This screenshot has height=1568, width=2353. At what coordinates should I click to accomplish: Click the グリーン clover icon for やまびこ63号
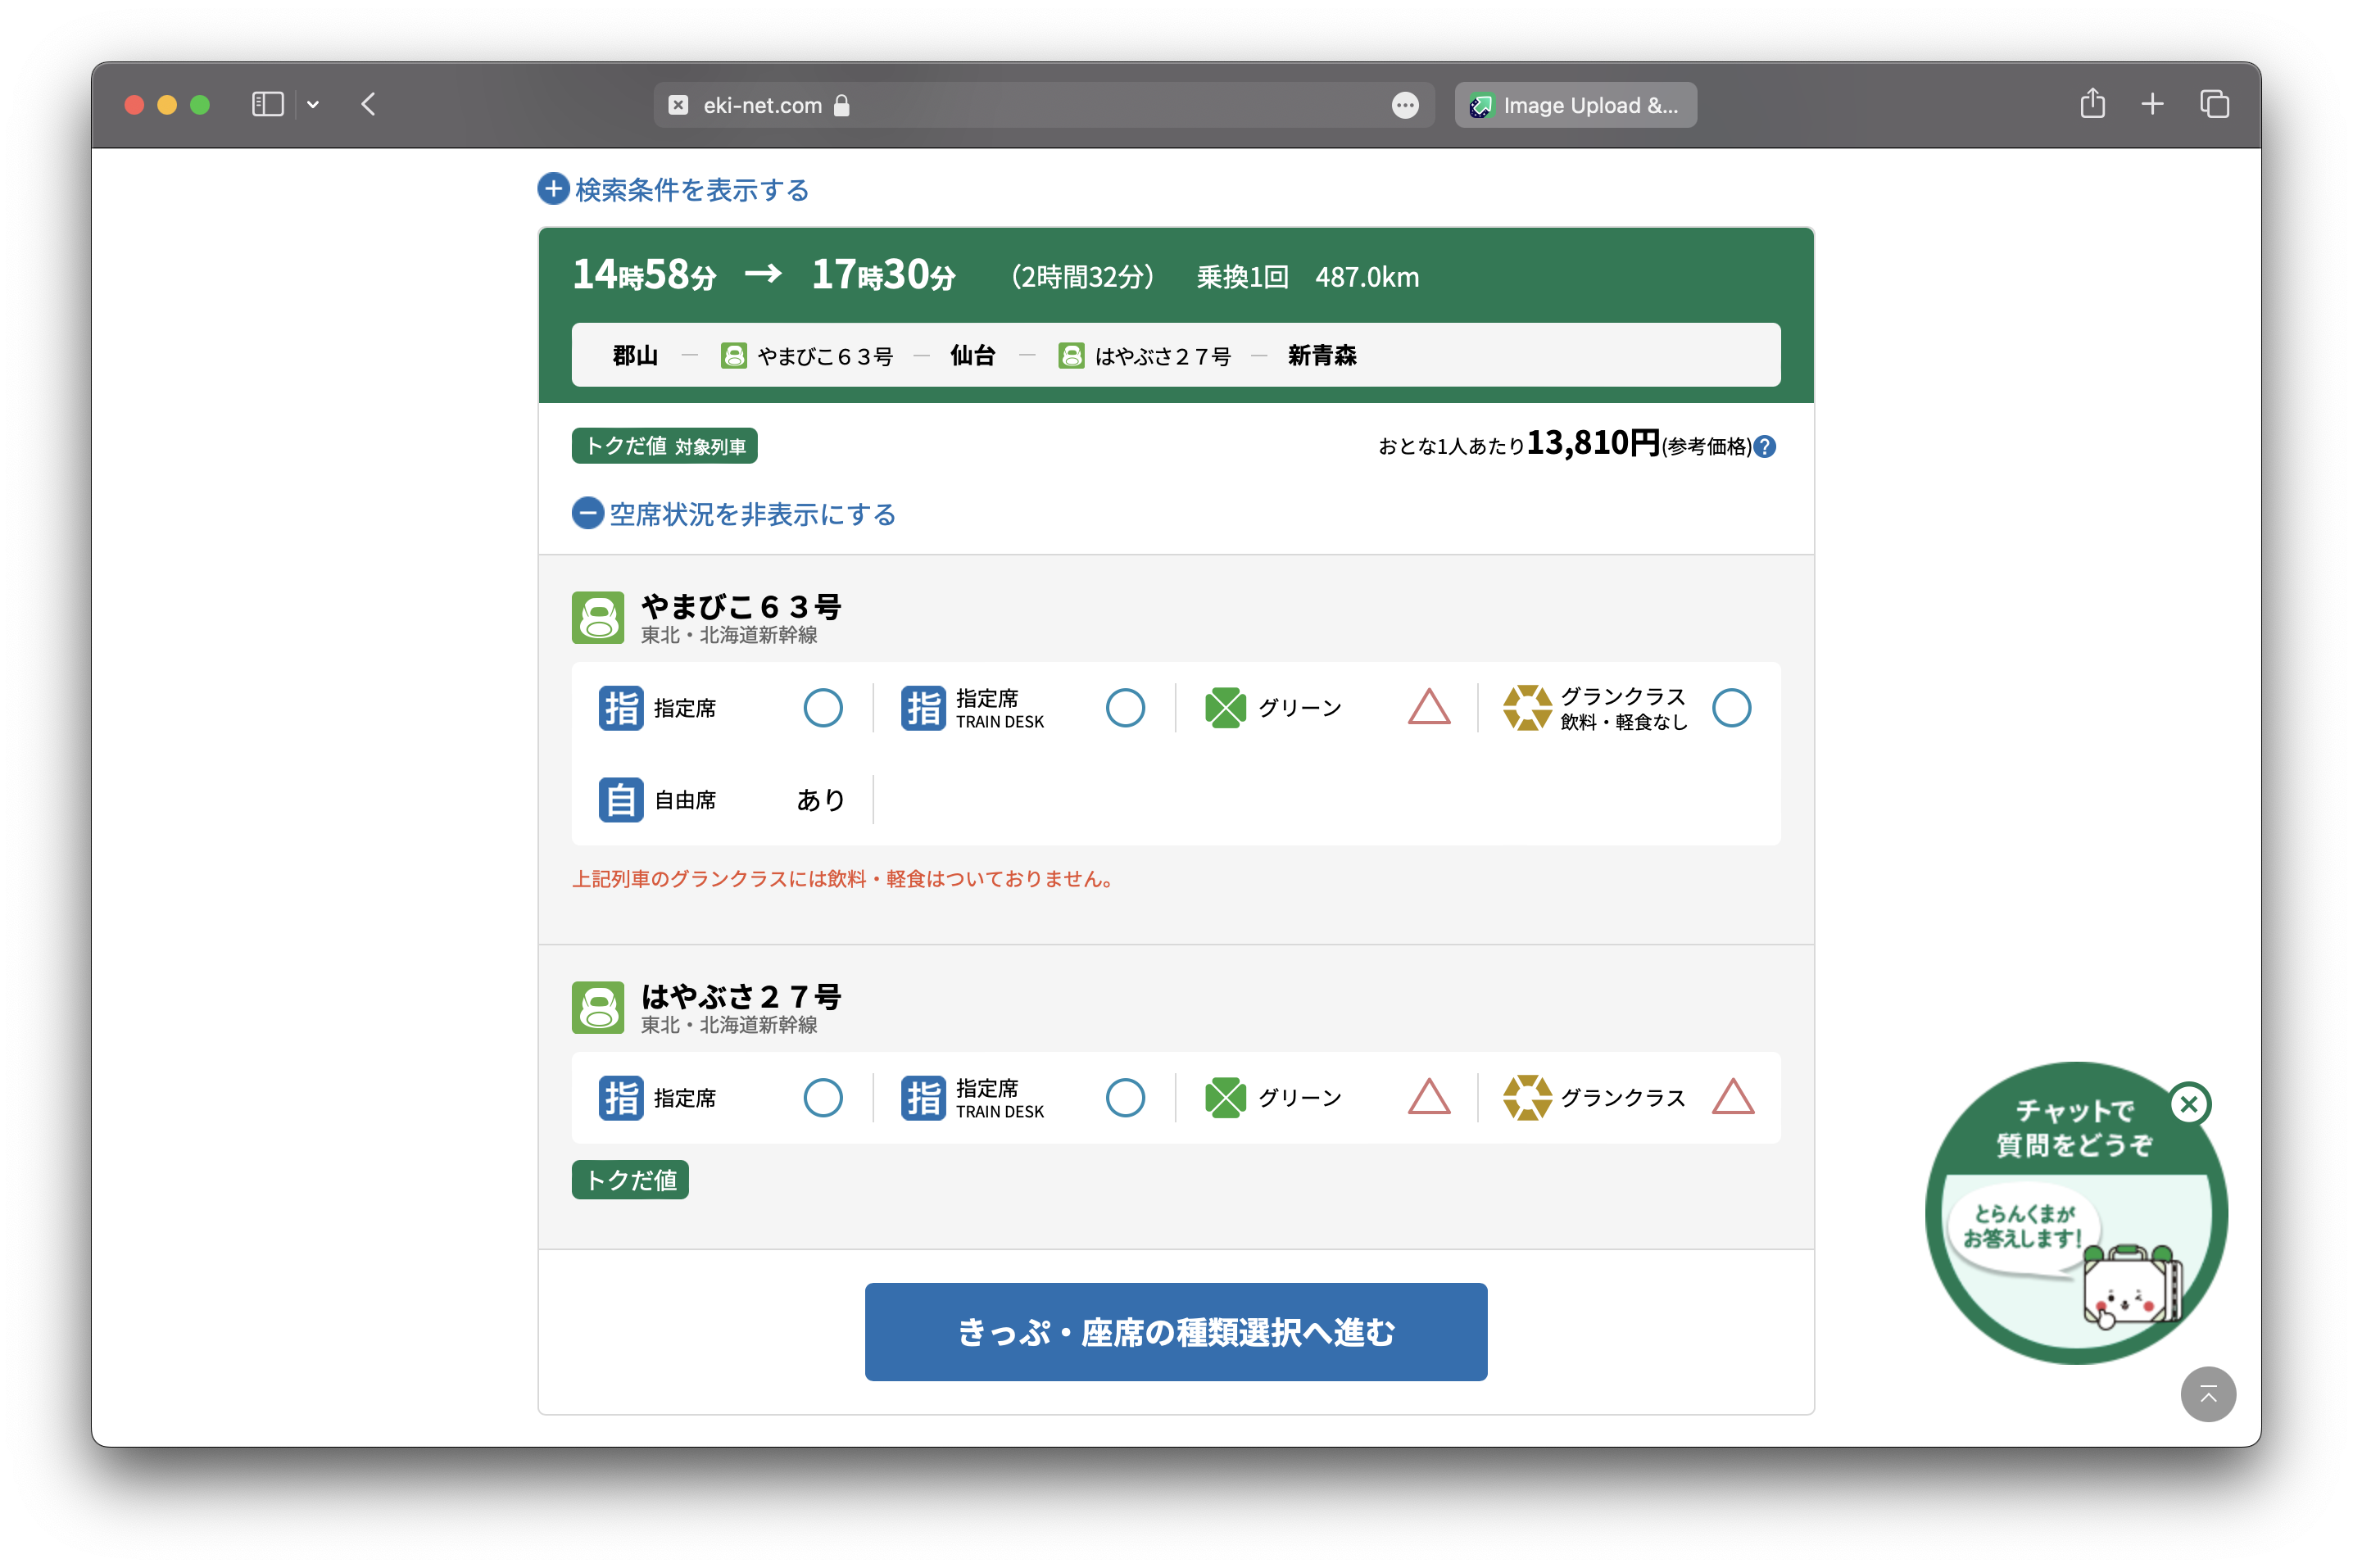click(x=1225, y=708)
